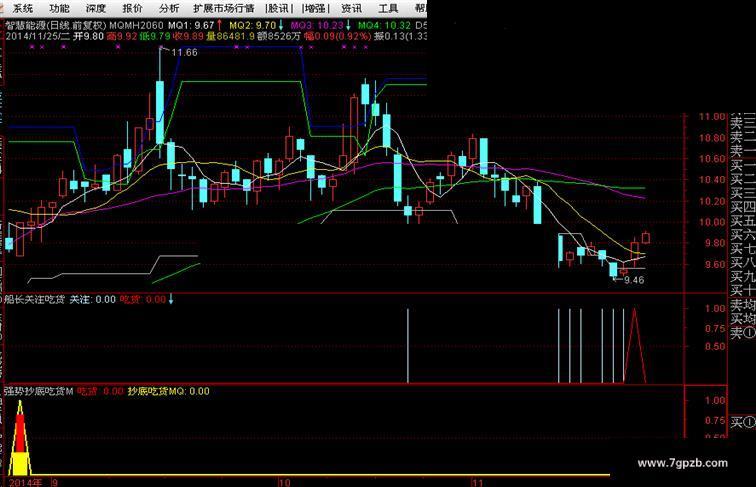Click the red-yellow spike in 强势抄底吃货M panel

tap(20, 438)
